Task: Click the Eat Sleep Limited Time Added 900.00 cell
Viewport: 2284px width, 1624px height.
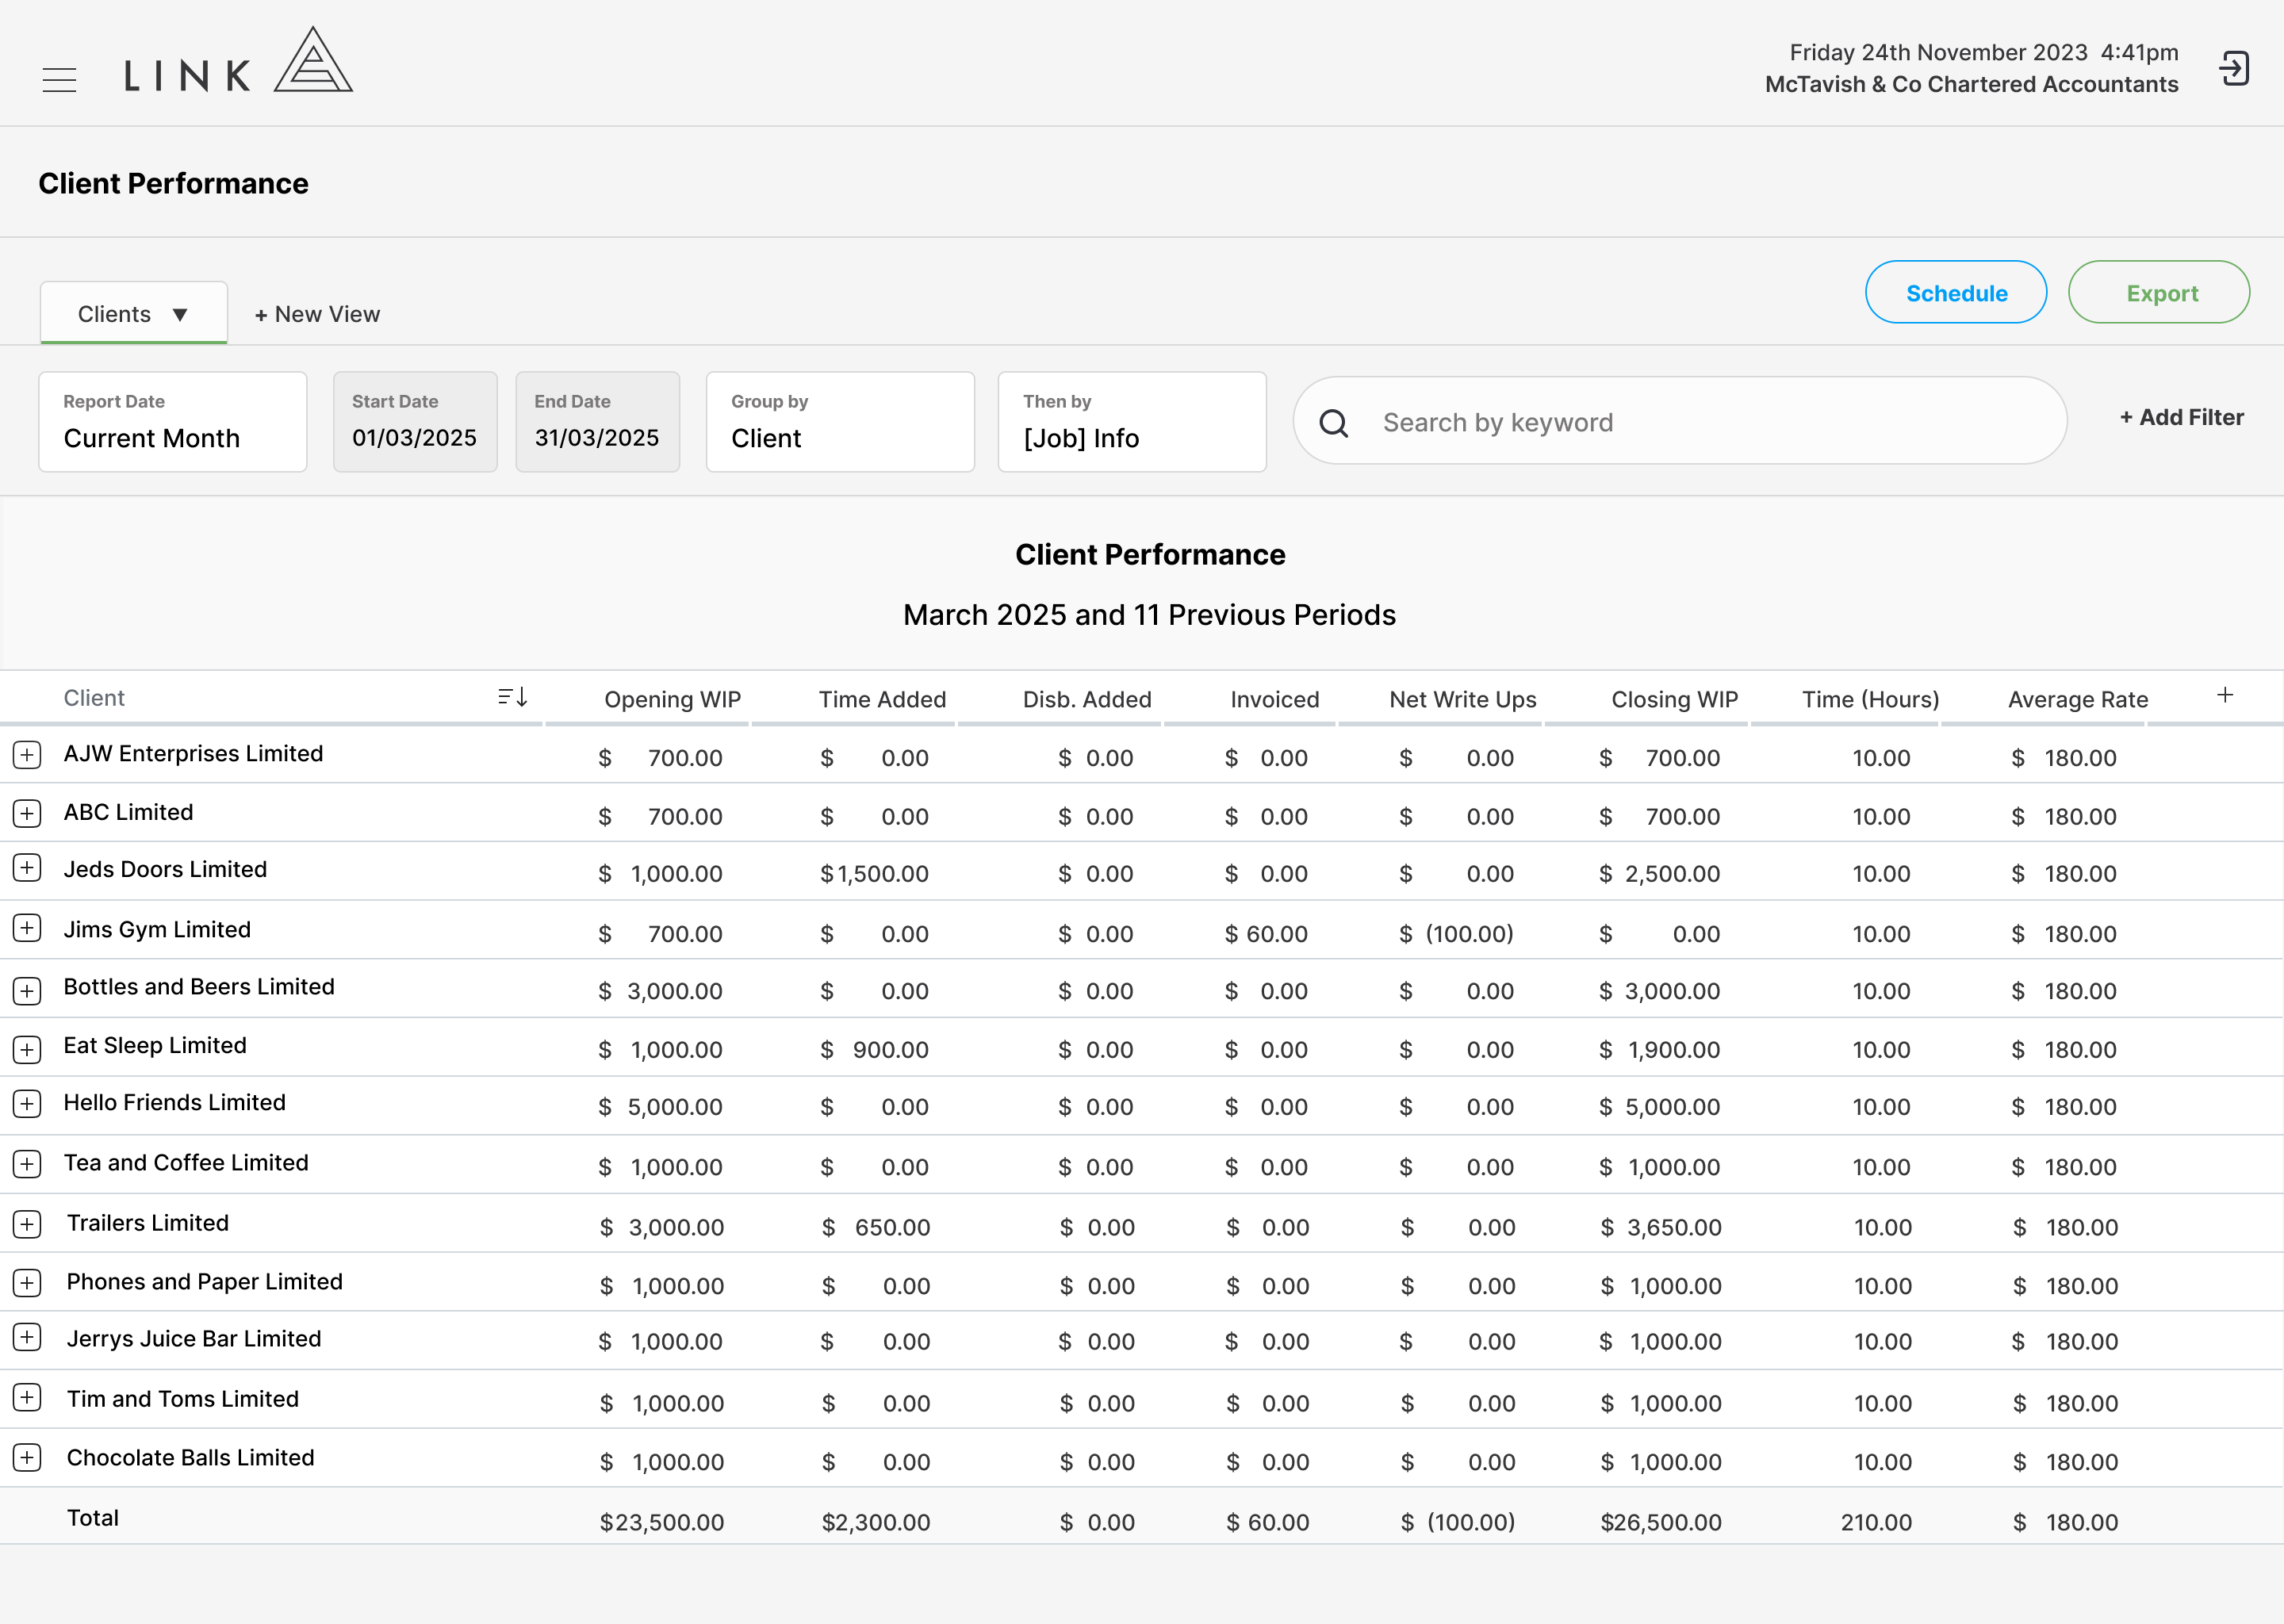Action: (x=874, y=1050)
